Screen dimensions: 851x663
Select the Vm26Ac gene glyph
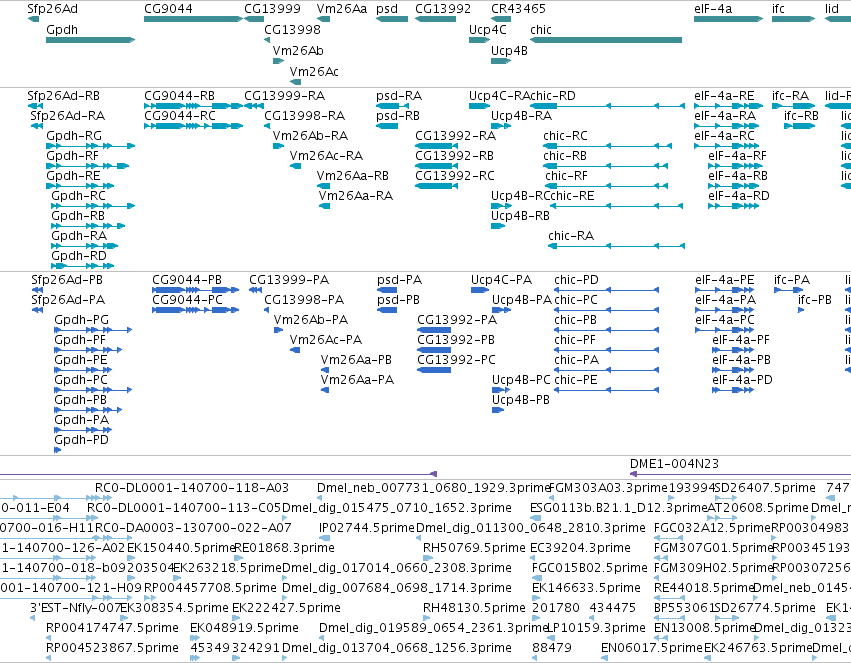pos(295,82)
